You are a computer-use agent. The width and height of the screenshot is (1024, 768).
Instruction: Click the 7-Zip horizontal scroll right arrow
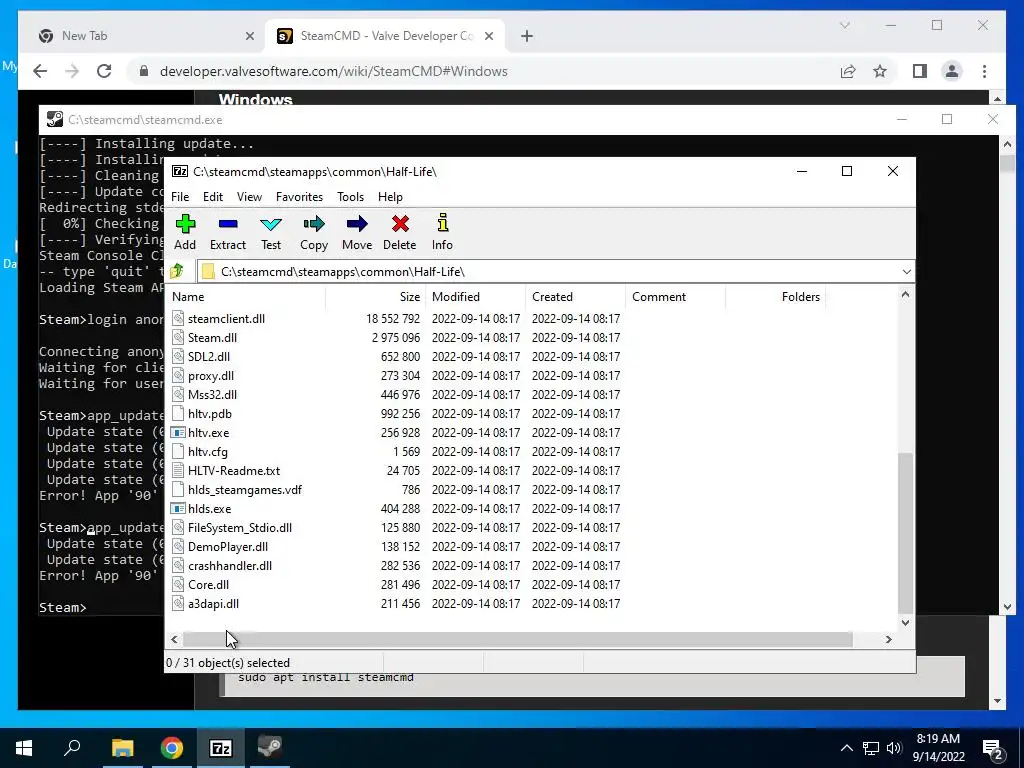(888, 639)
